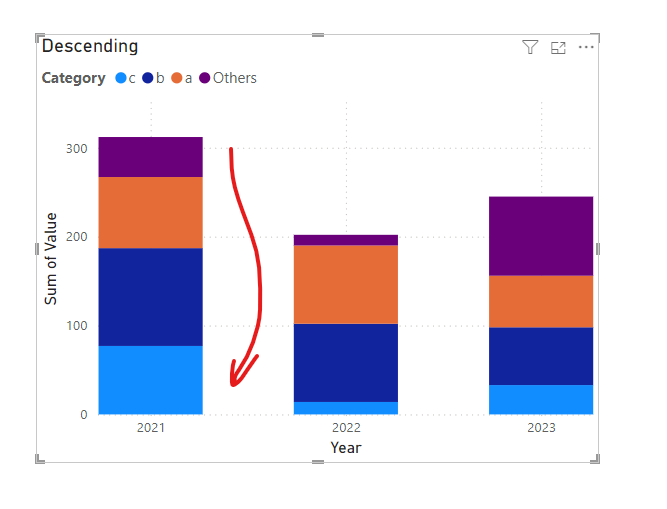Image resolution: width=667 pixels, height=509 pixels.
Task: Click the 2022 x-axis label
Action: pyautogui.click(x=346, y=427)
